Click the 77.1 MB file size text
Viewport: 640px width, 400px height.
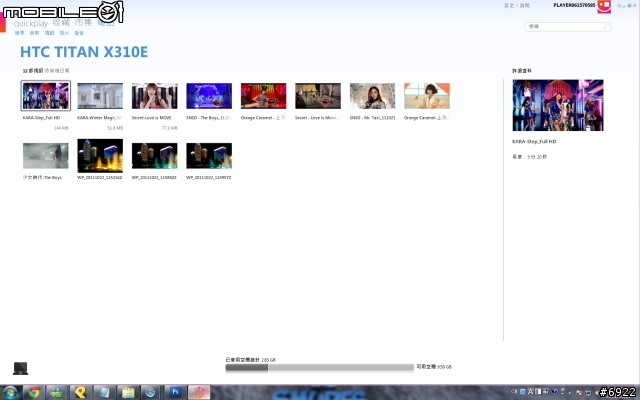pyautogui.click(x=169, y=128)
